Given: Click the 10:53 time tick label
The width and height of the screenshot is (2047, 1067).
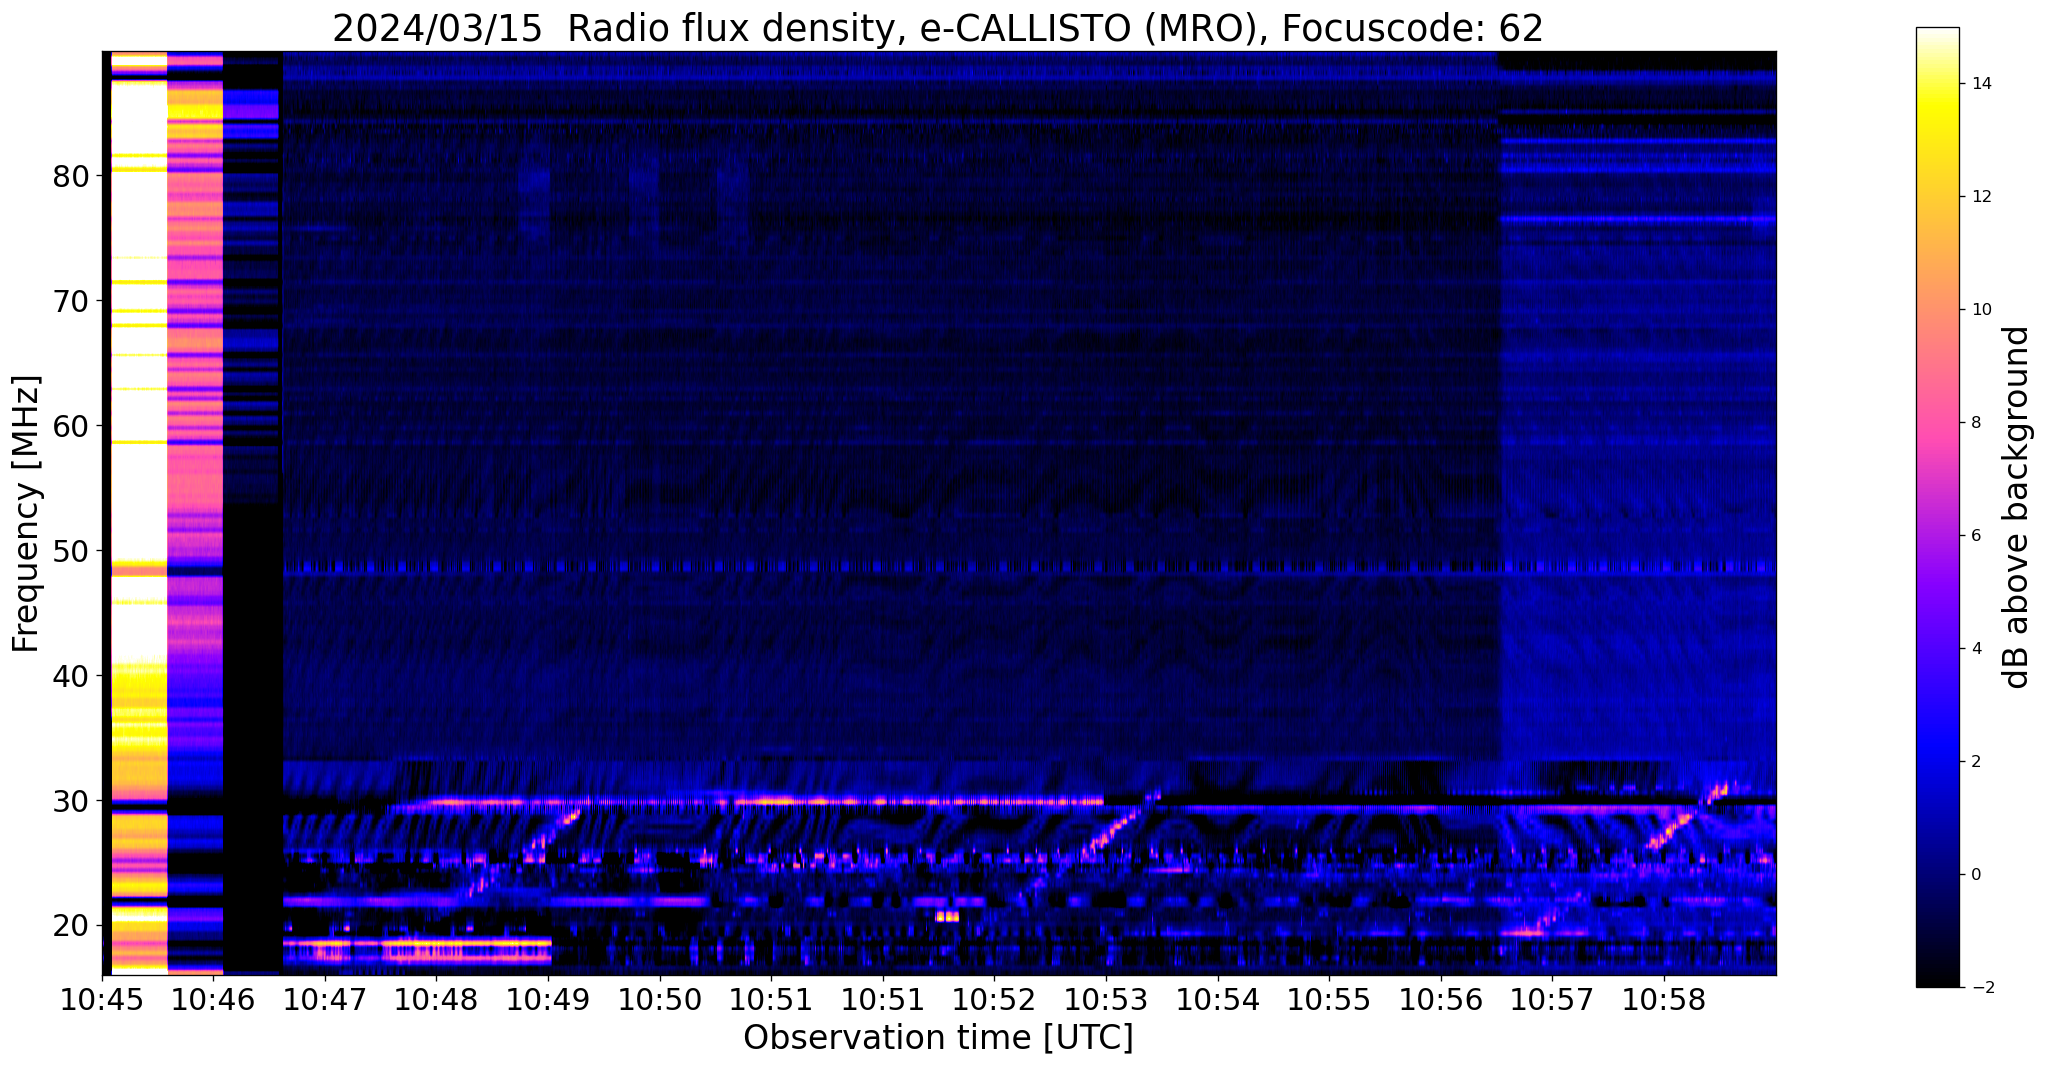Looking at the screenshot, I should click(x=1106, y=999).
